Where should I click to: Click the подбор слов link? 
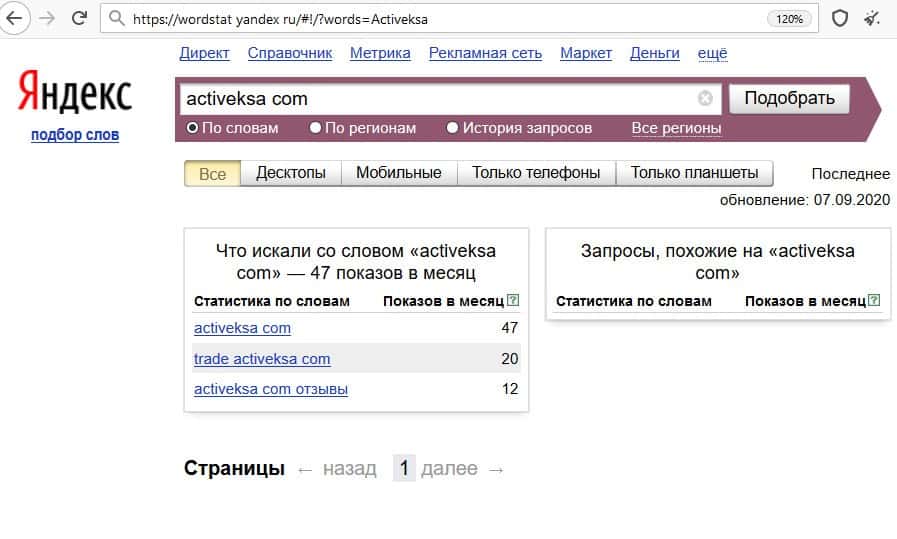pyautogui.click(x=75, y=135)
